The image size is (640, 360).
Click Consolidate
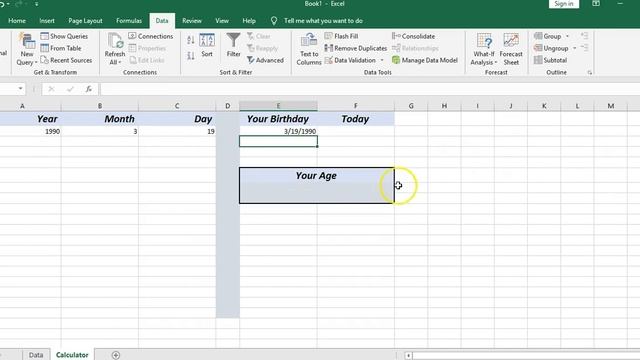pyautogui.click(x=413, y=36)
